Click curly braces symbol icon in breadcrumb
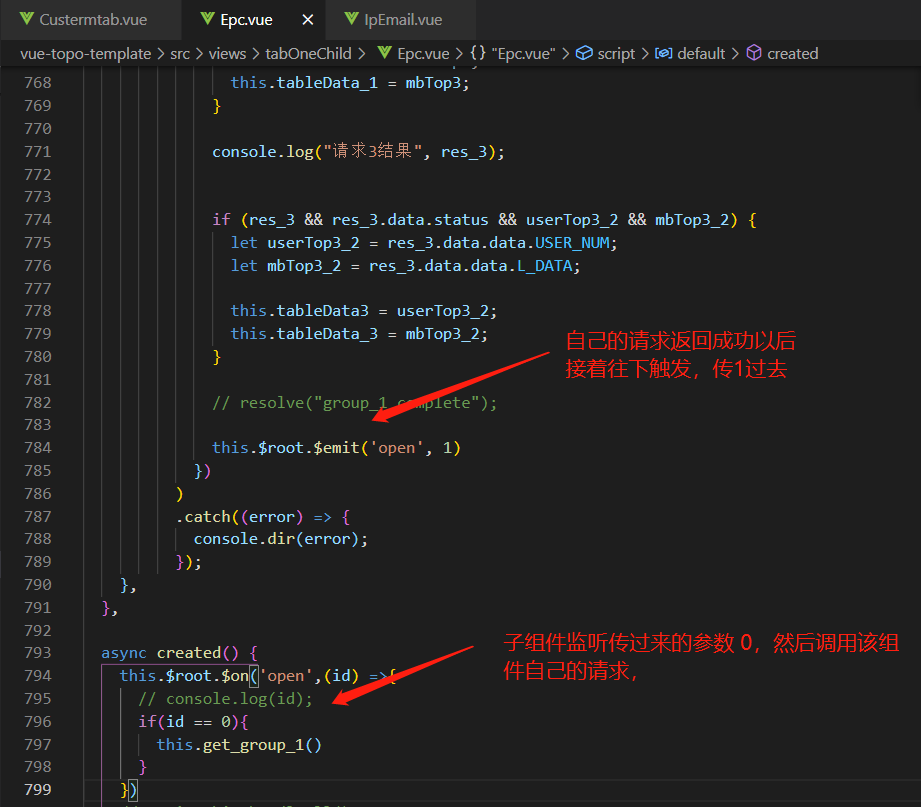 [x=478, y=53]
